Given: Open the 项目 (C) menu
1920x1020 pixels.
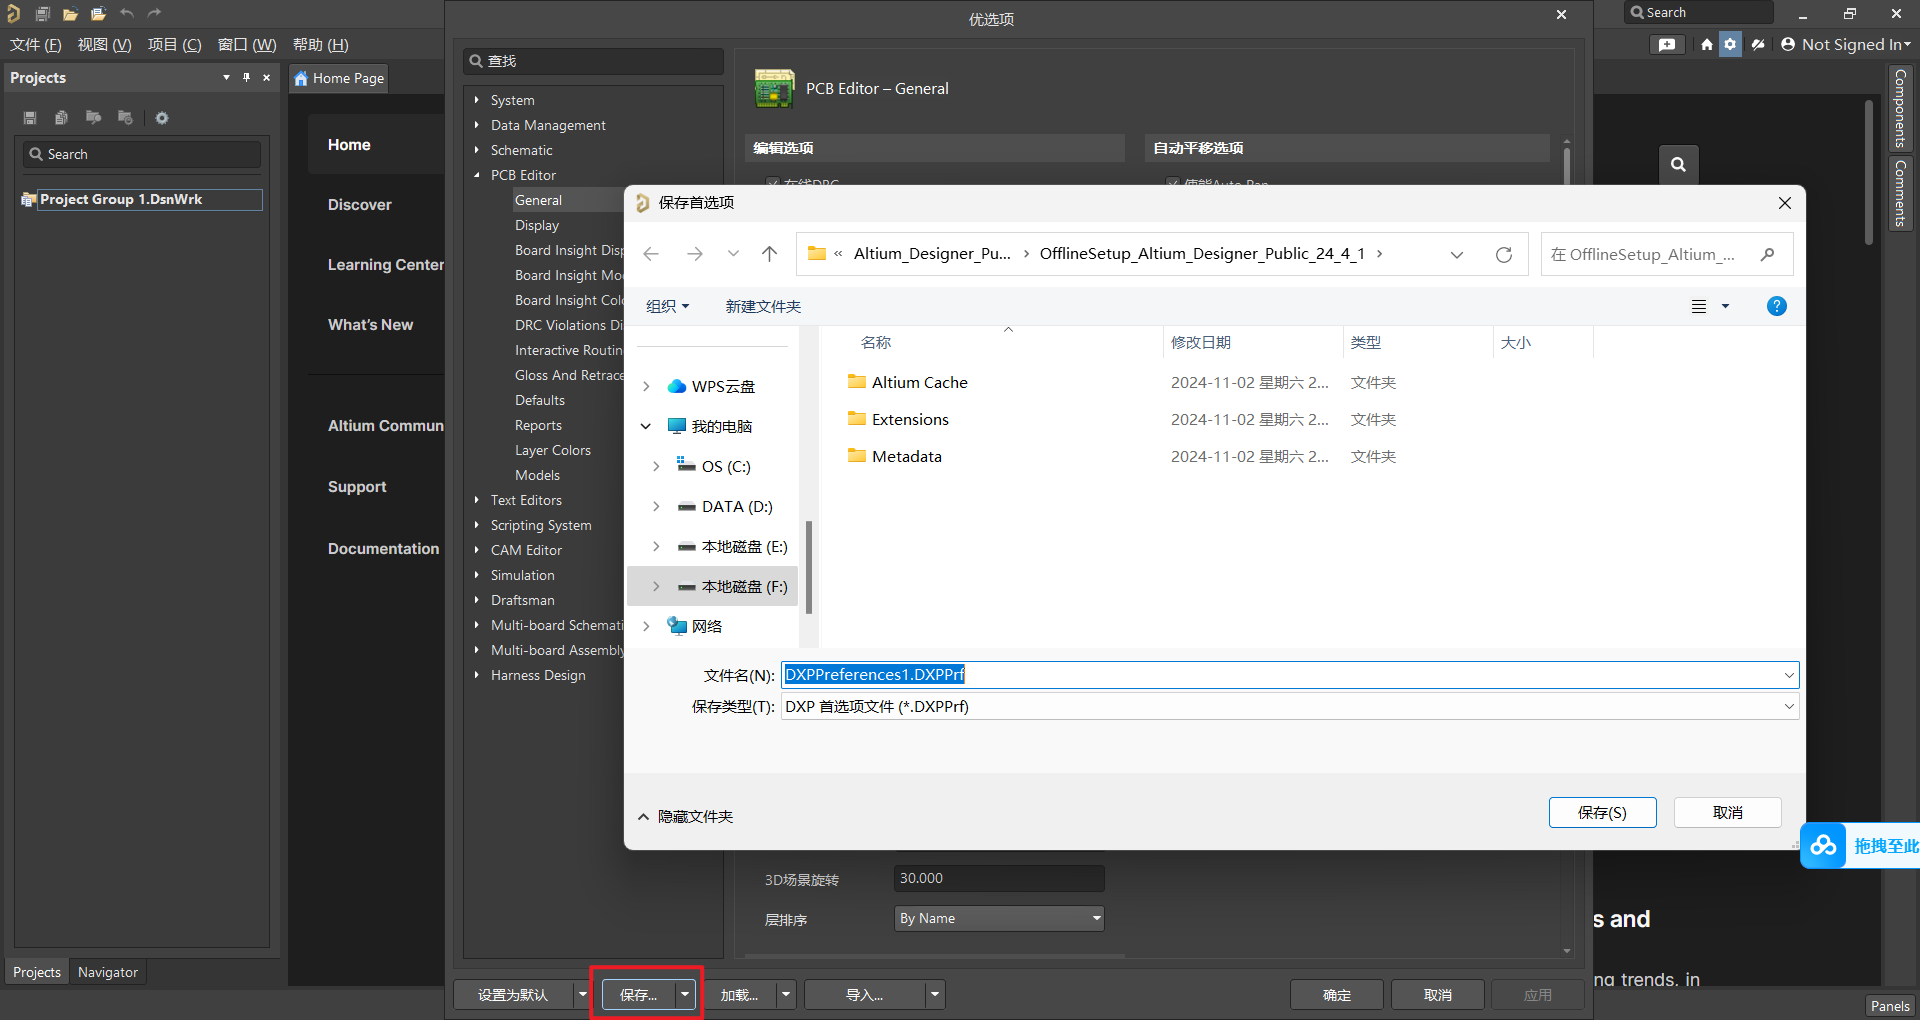Looking at the screenshot, I should pyautogui.click(x=175, y=45).
